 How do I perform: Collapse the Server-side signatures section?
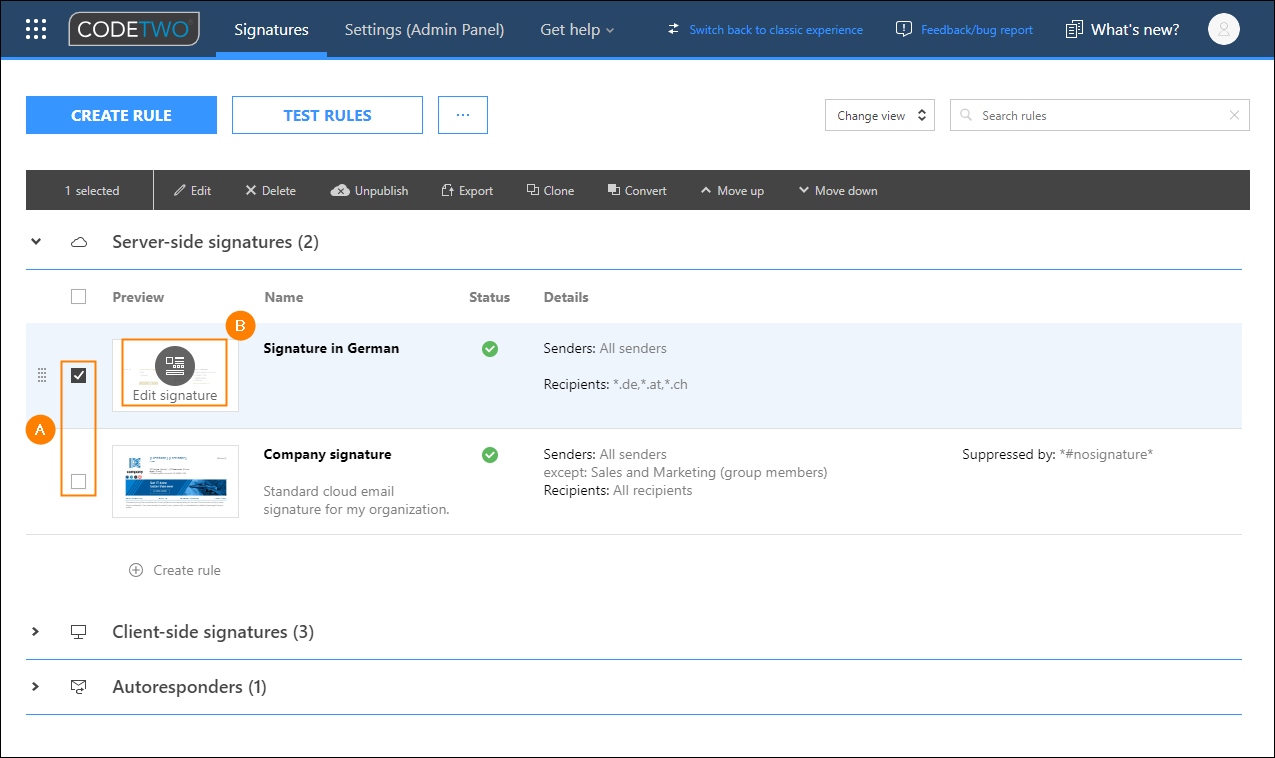pos(36,241)
